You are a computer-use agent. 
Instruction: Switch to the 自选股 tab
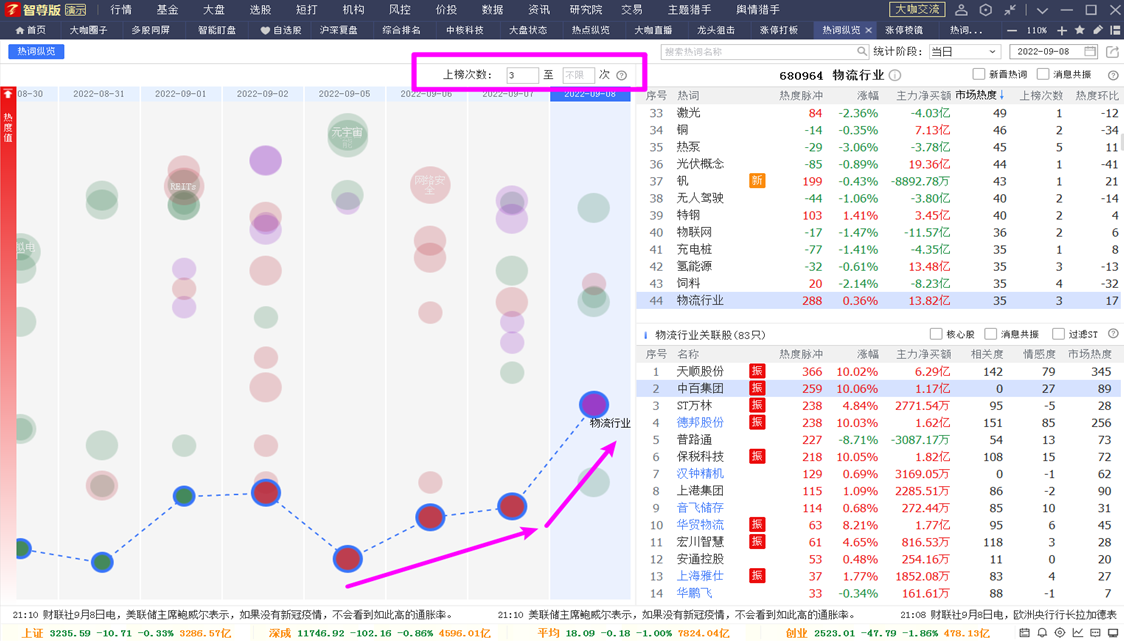coord(281,30)
